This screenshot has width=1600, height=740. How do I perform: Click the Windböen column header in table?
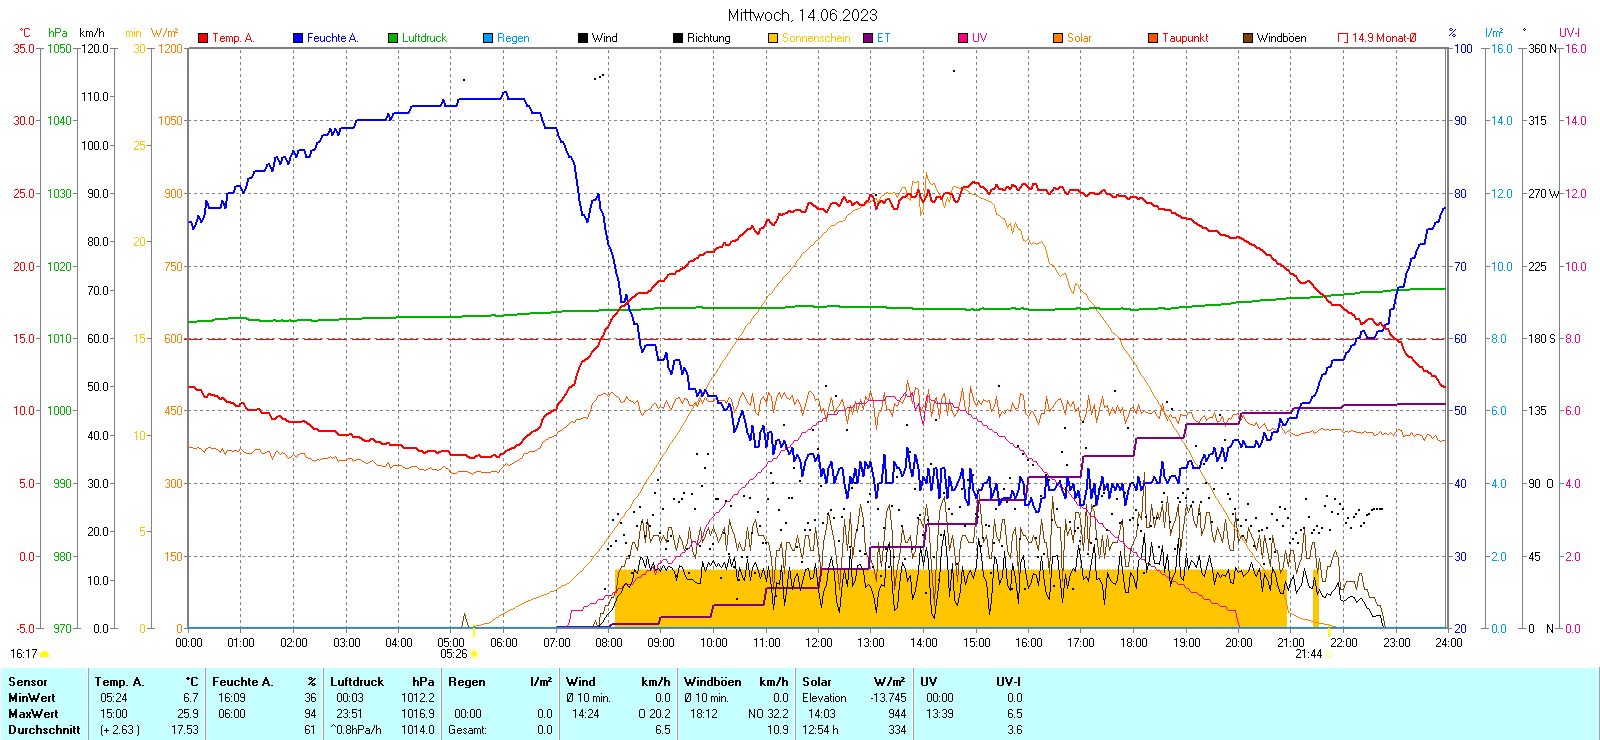click(713, 682)
